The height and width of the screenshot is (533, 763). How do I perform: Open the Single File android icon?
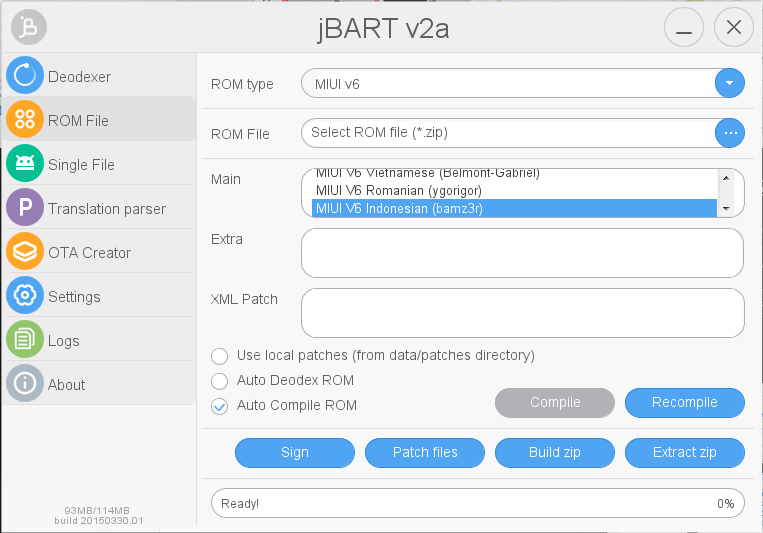tap(25, 163)
